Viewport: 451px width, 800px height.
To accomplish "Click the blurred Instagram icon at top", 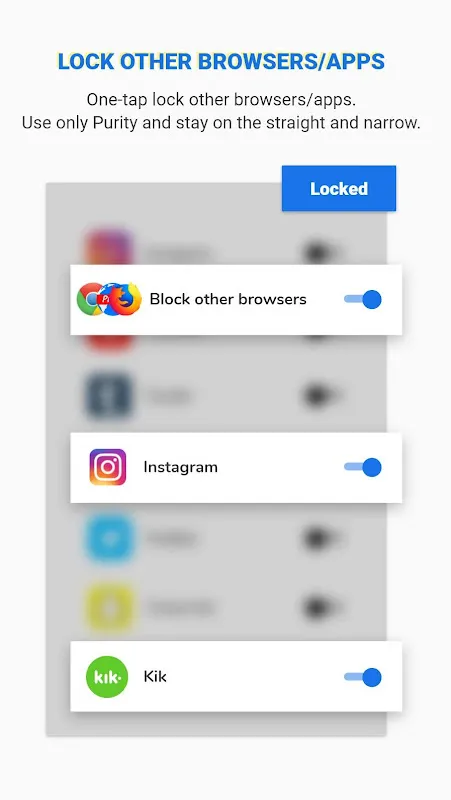I will coord(109,248).
